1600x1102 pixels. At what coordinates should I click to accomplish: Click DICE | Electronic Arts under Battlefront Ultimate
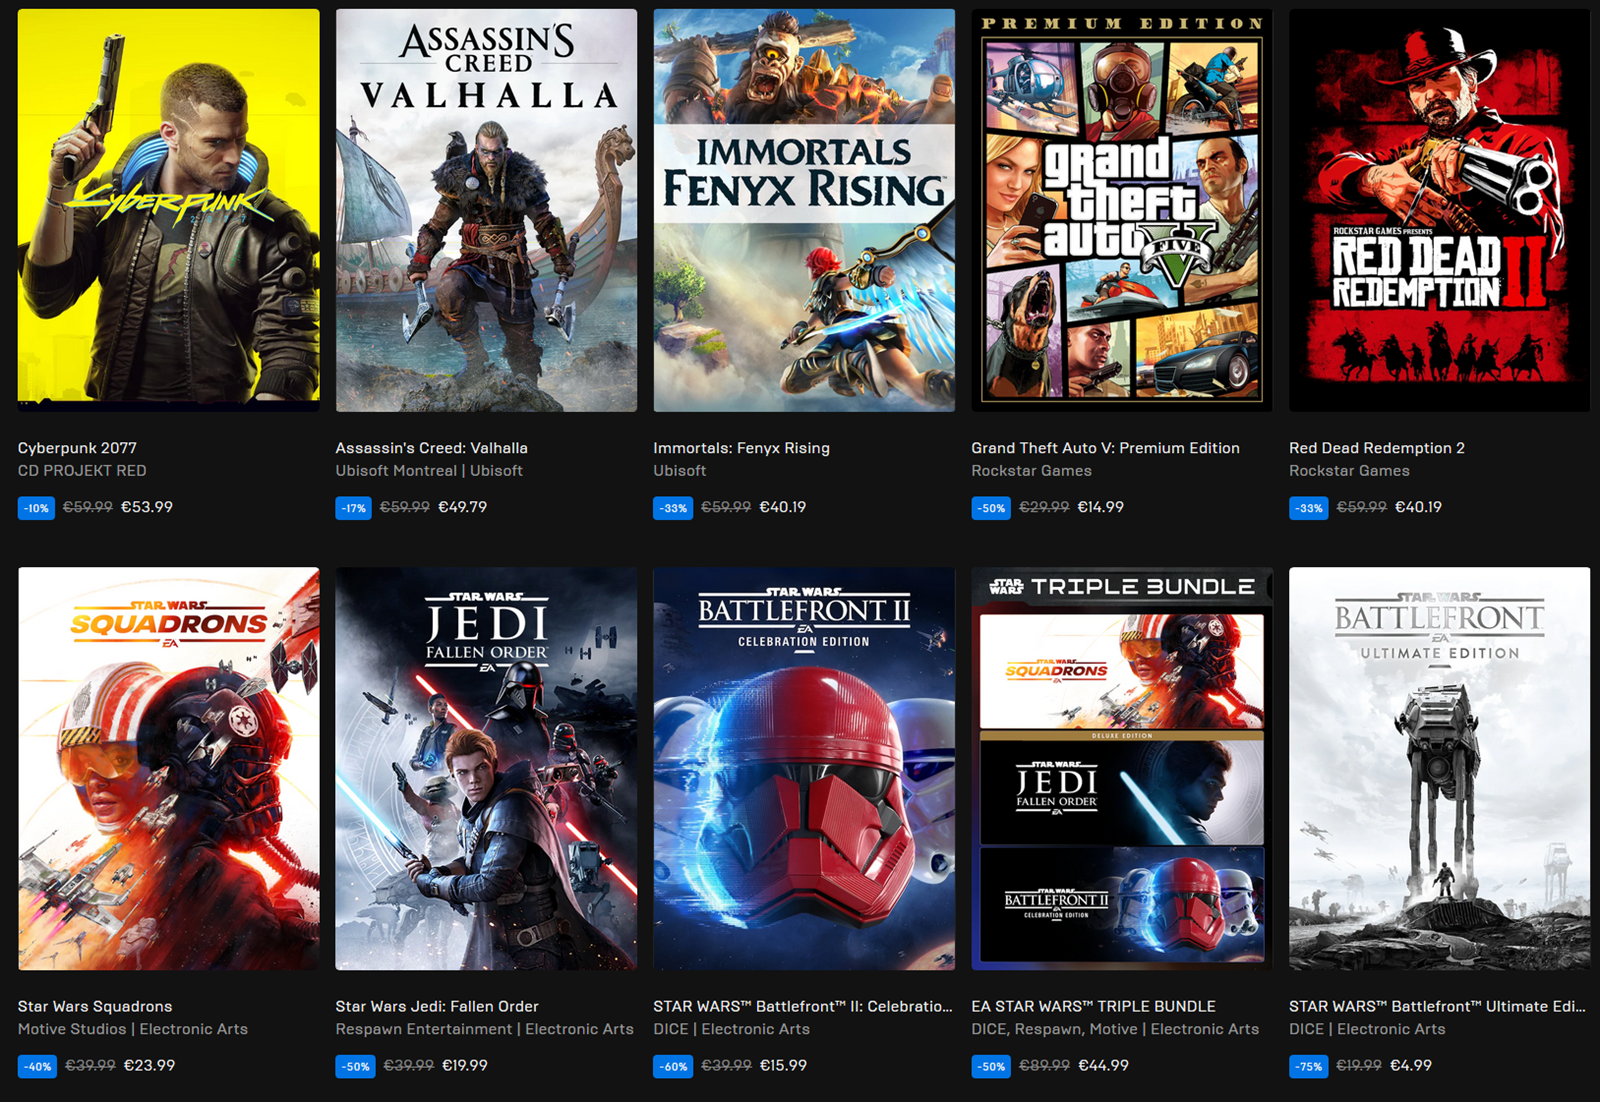[x=1367, y=1029]
